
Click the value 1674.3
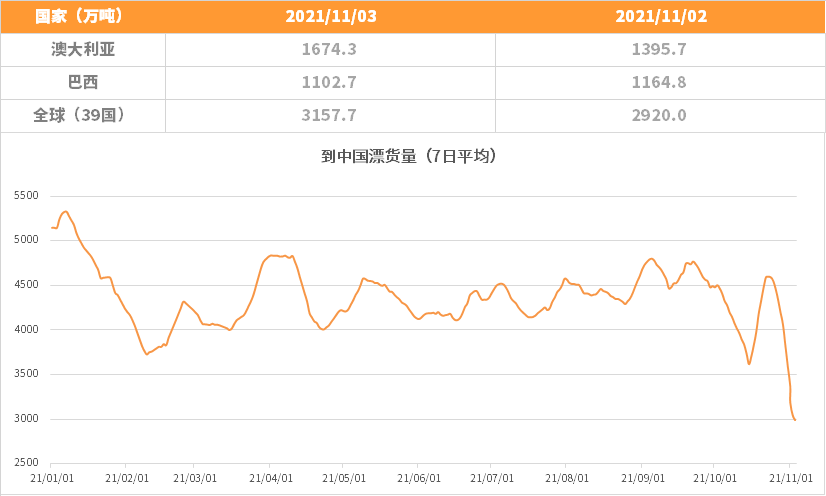click(329, 49)
